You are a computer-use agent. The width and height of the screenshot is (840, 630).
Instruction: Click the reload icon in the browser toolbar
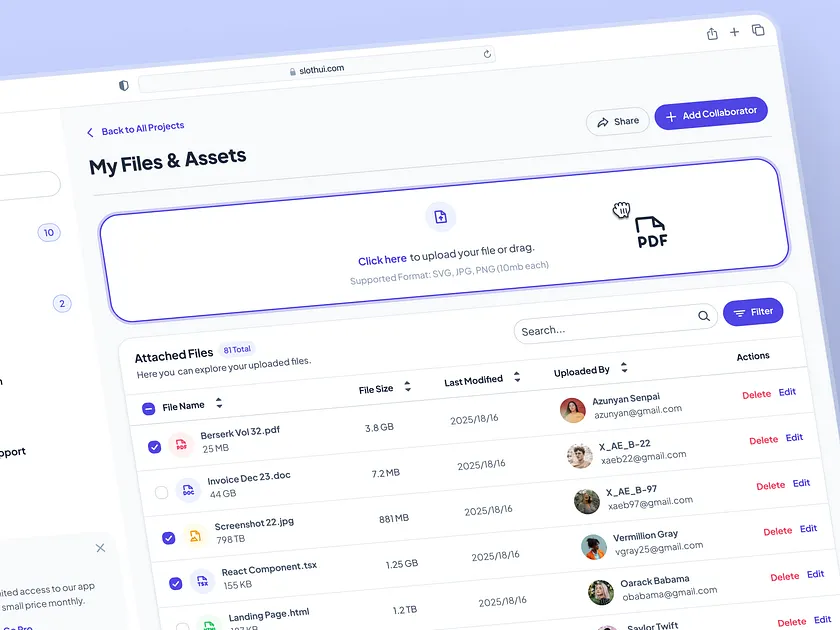[487, 54]
